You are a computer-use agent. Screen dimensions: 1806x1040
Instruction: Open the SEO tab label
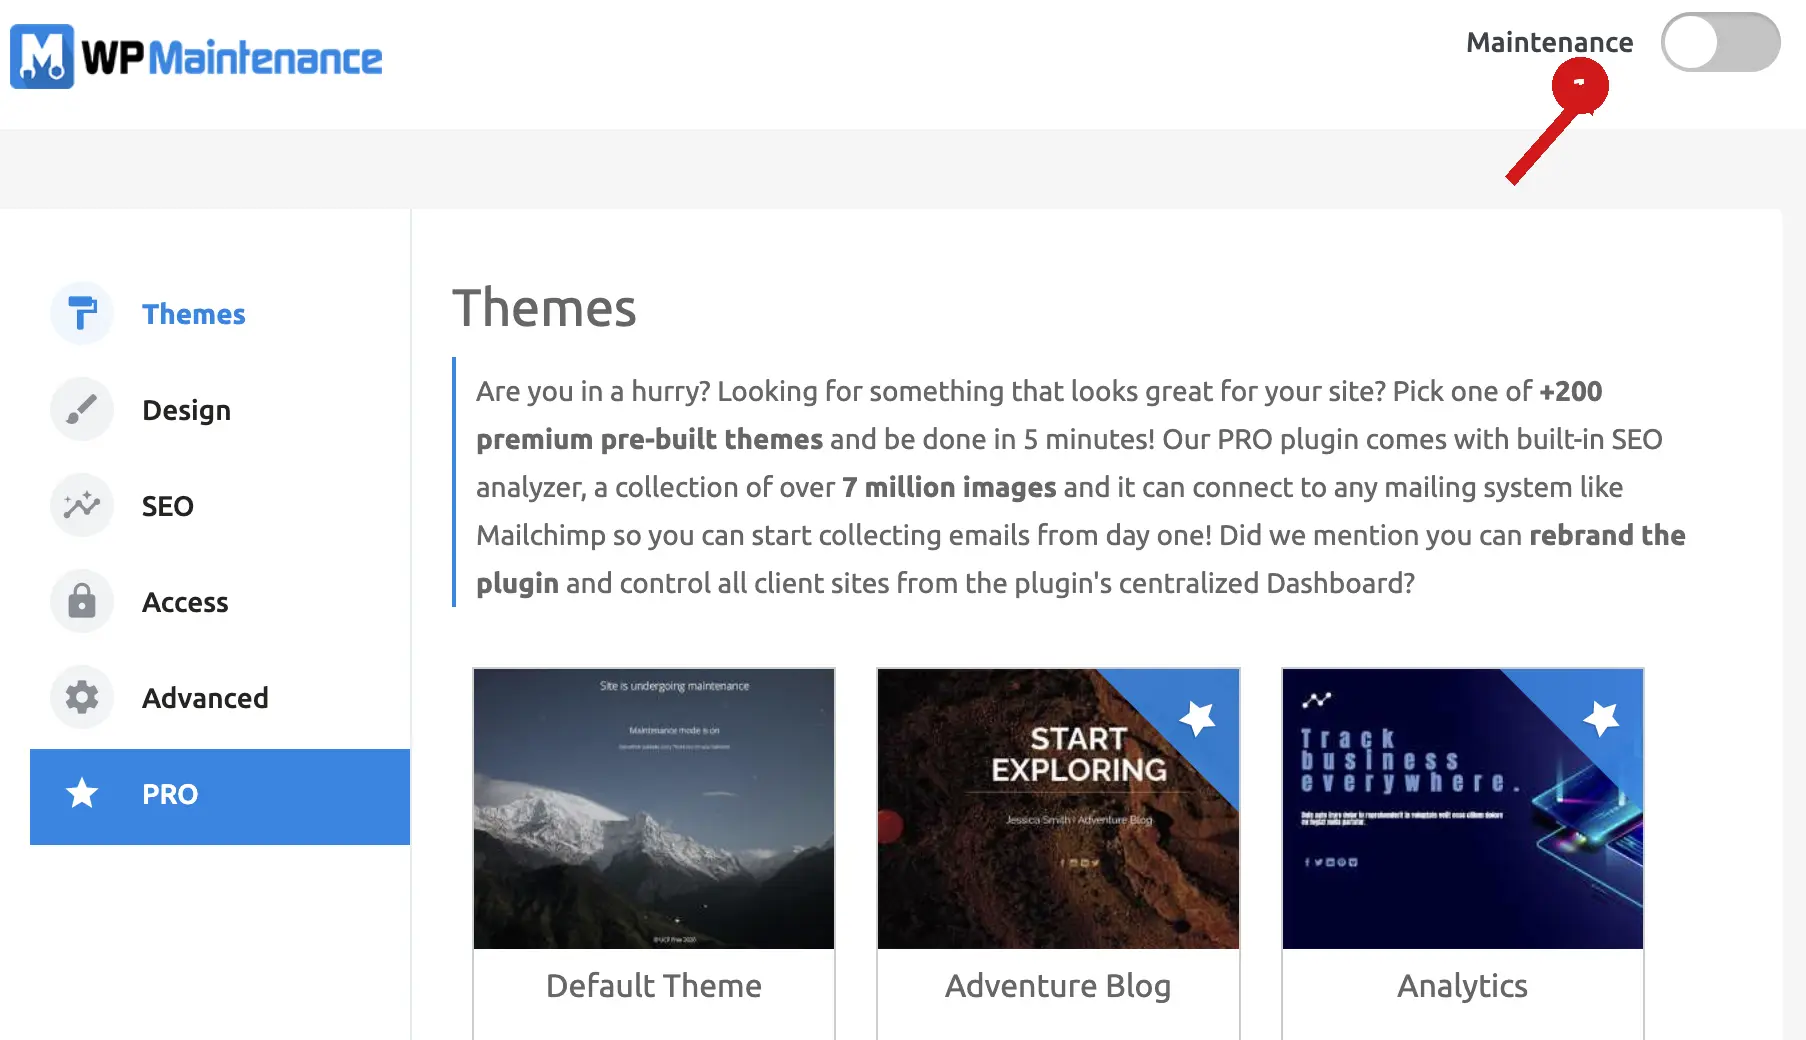[x=168, y=506]
